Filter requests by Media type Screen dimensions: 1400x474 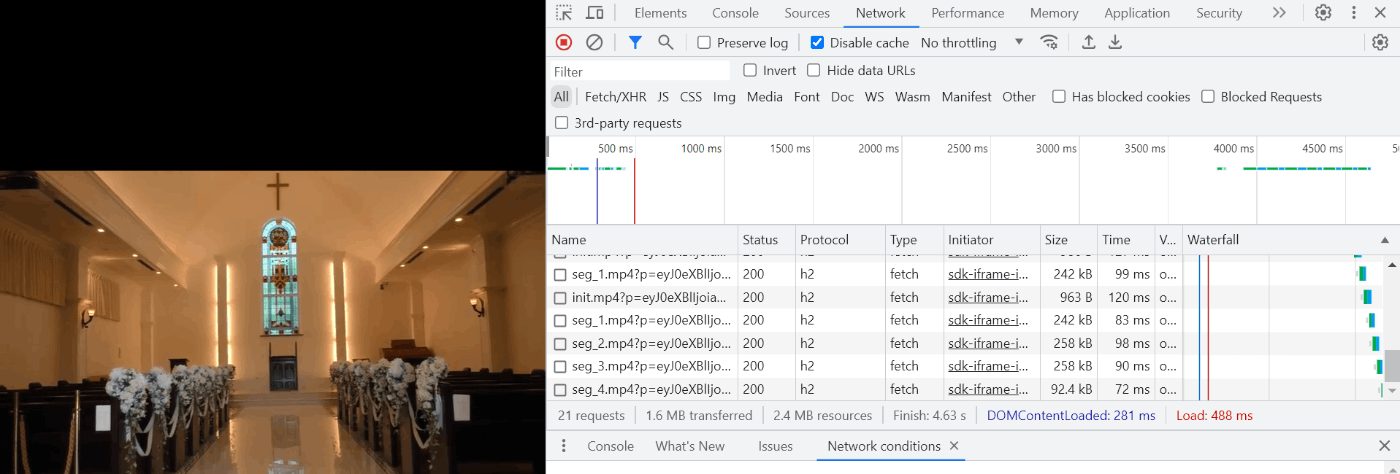[764, 97]
